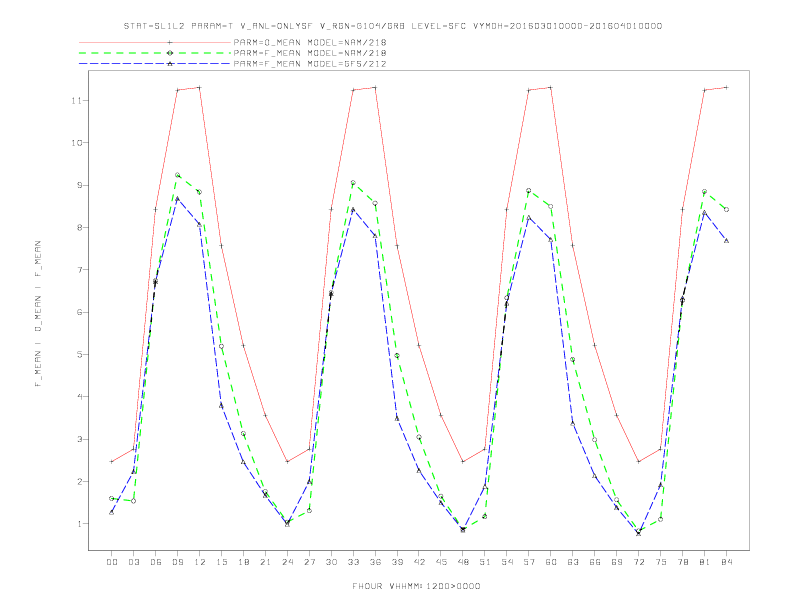Click the y-axis tick label 3
Screen dimensions: 792x612
tap(79, 439)
